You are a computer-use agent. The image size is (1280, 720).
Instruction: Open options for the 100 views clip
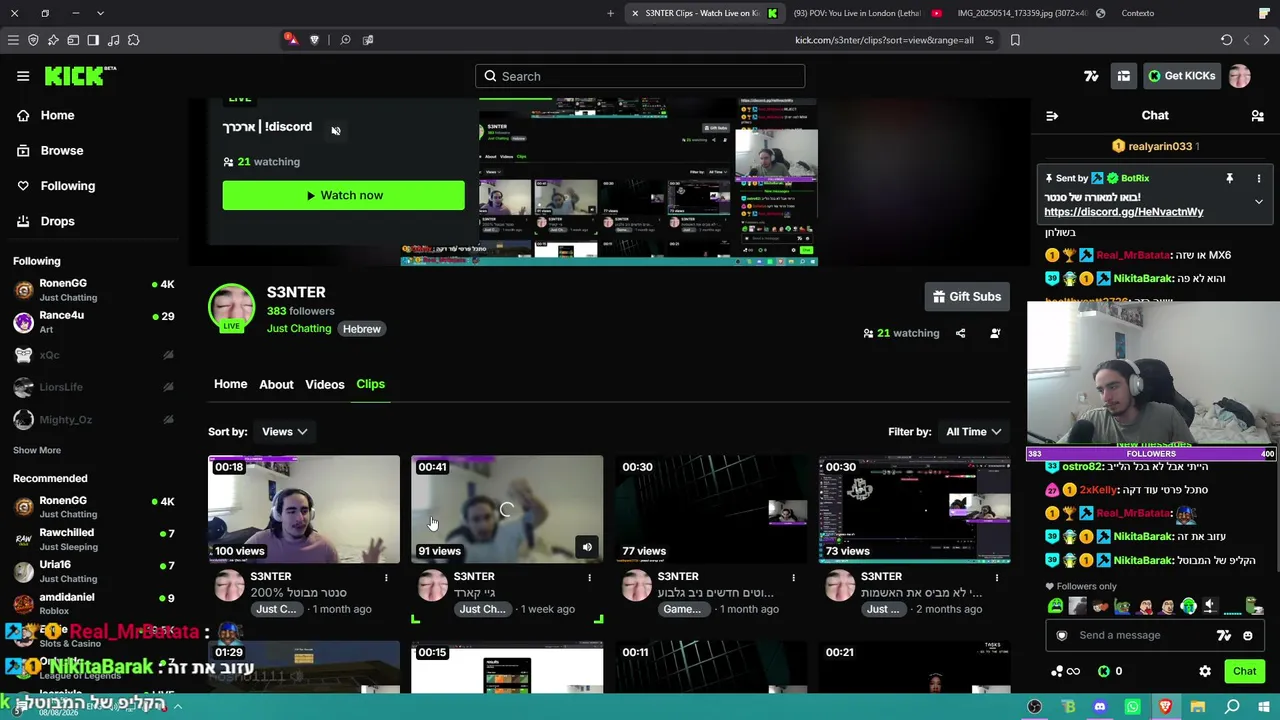tap(386, 577)
